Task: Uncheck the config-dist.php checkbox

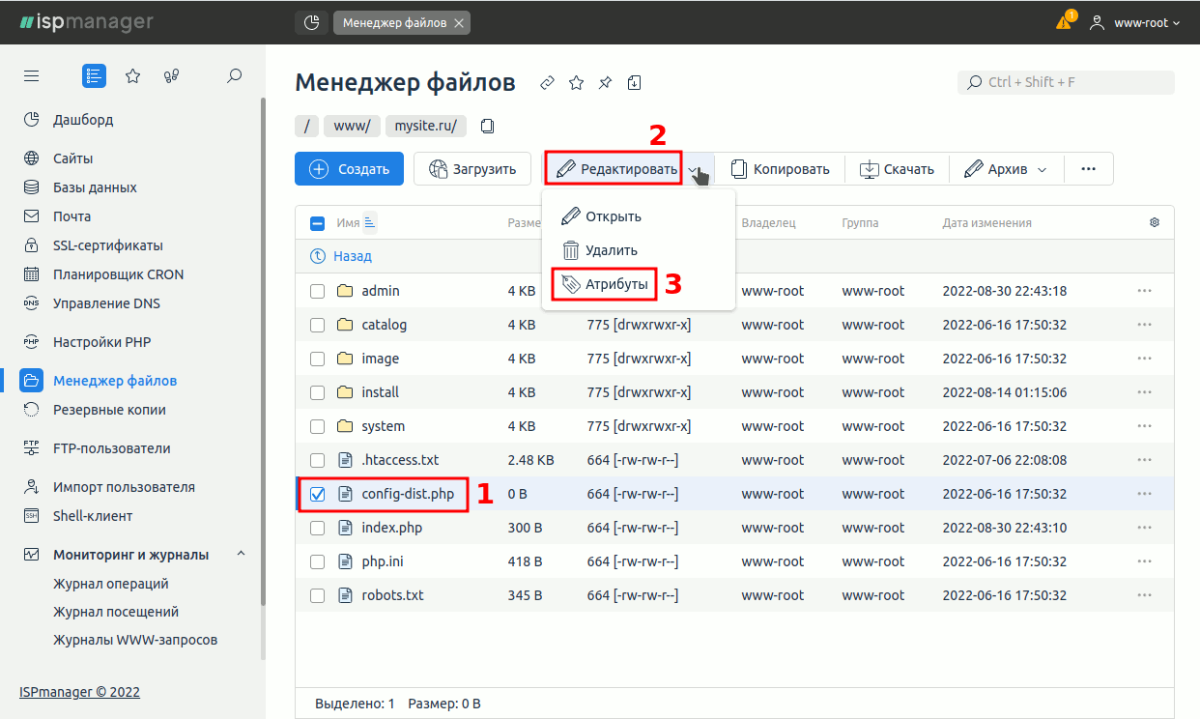Action: tap(317, 494)
